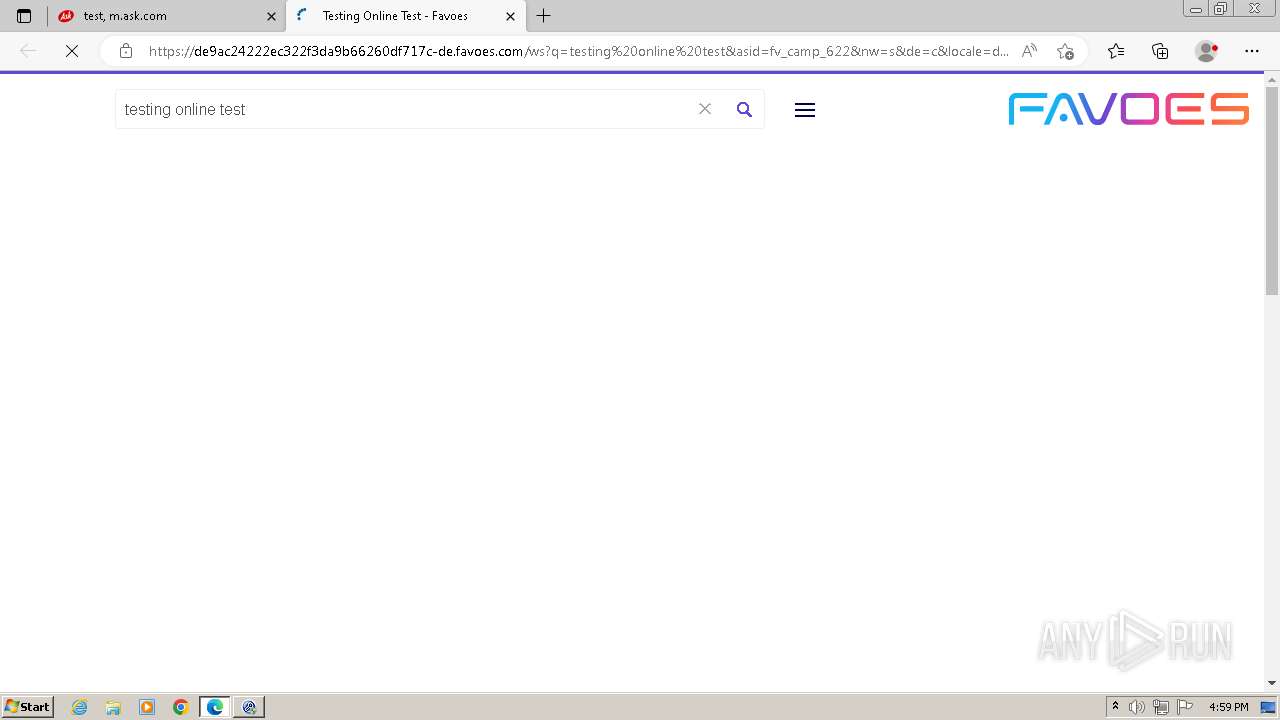
Task: Select Edge in the taskbar
Action: coord(215,707)
